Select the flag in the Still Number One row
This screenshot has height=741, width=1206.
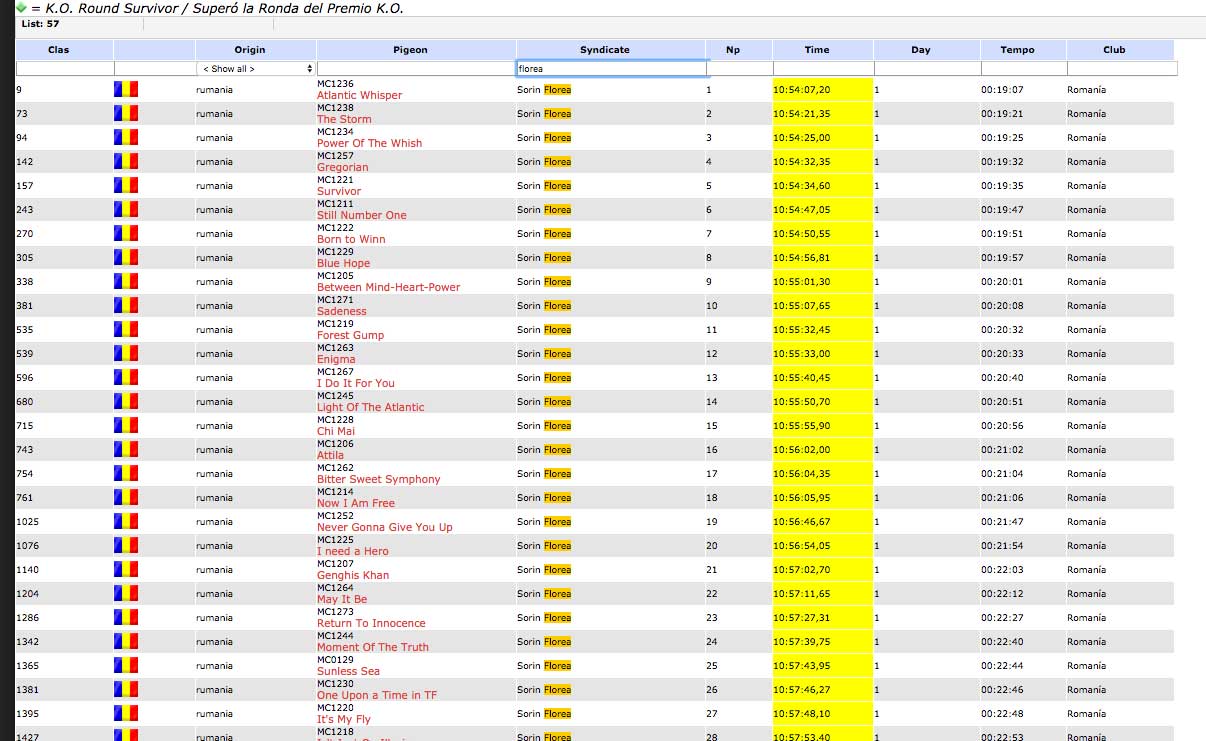coord(126,209)
